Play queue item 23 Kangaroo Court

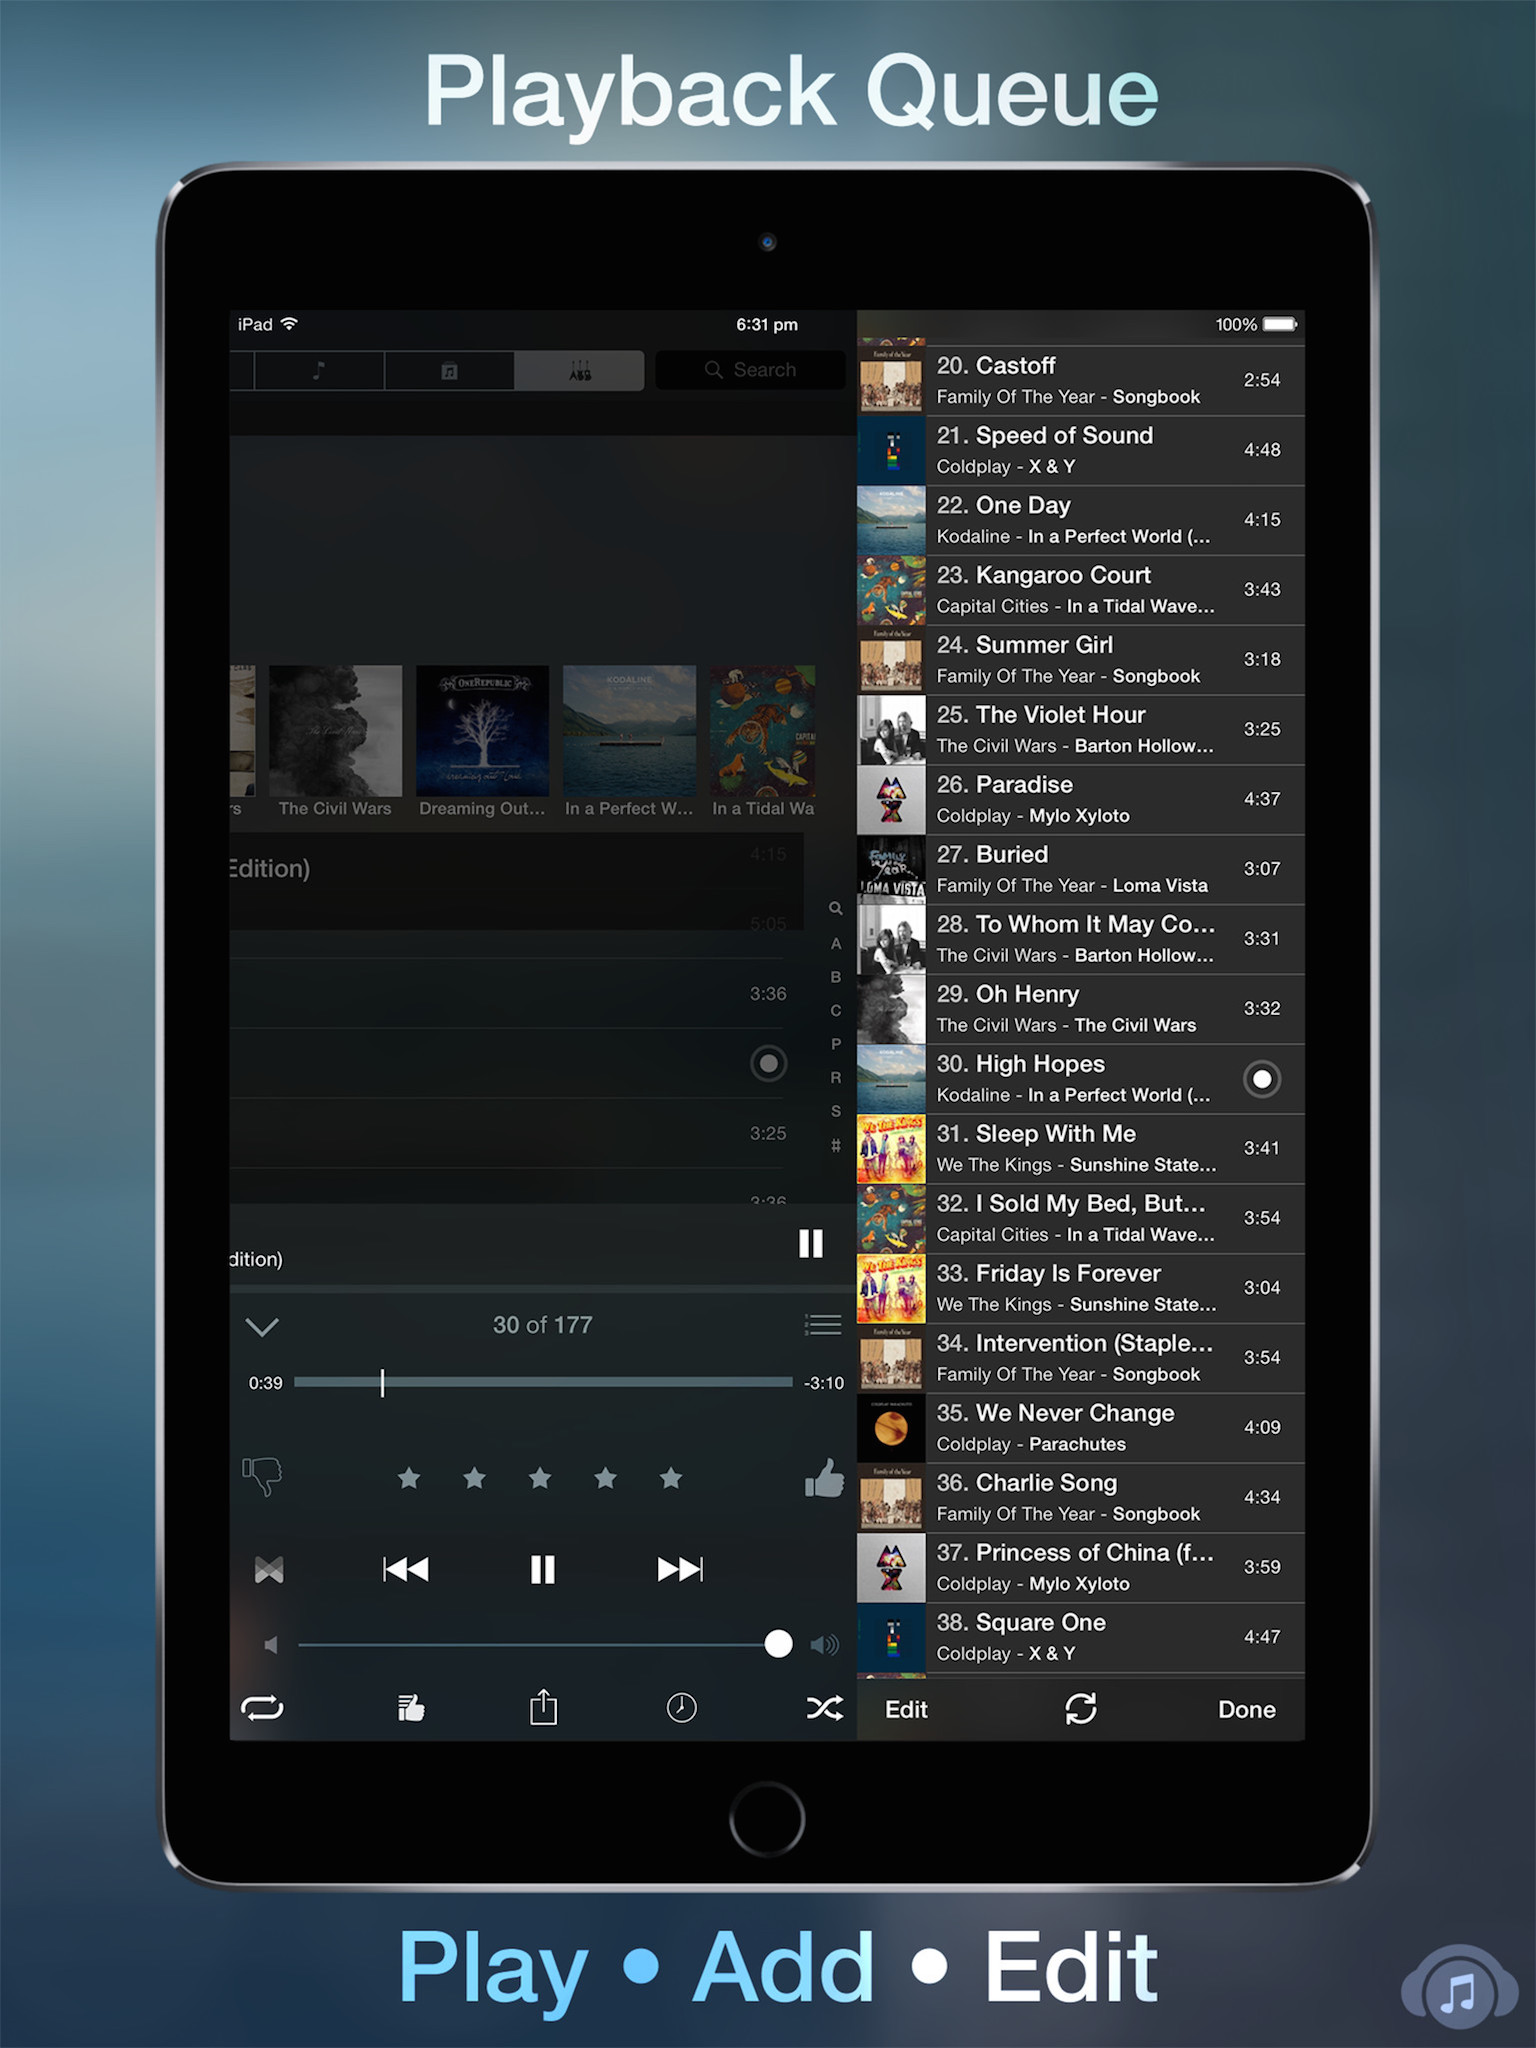coord(1081,591)
